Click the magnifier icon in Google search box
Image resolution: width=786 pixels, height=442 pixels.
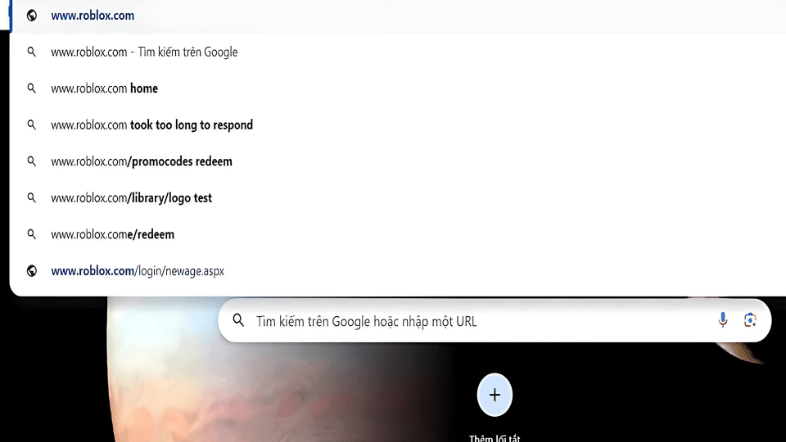[239, 320]
